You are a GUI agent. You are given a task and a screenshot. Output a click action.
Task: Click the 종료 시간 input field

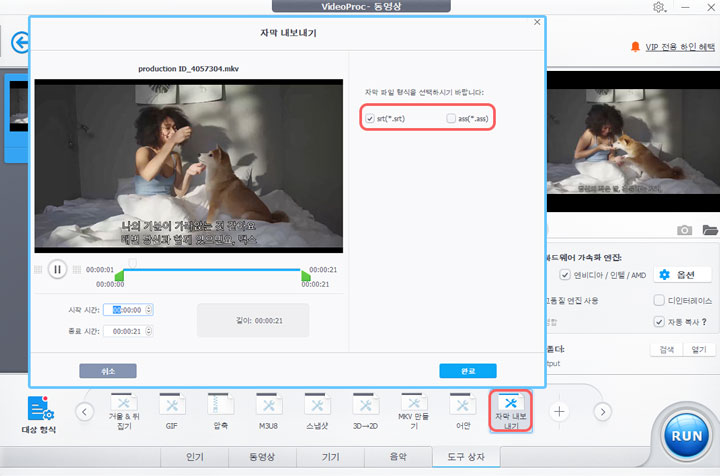(128, 331)
